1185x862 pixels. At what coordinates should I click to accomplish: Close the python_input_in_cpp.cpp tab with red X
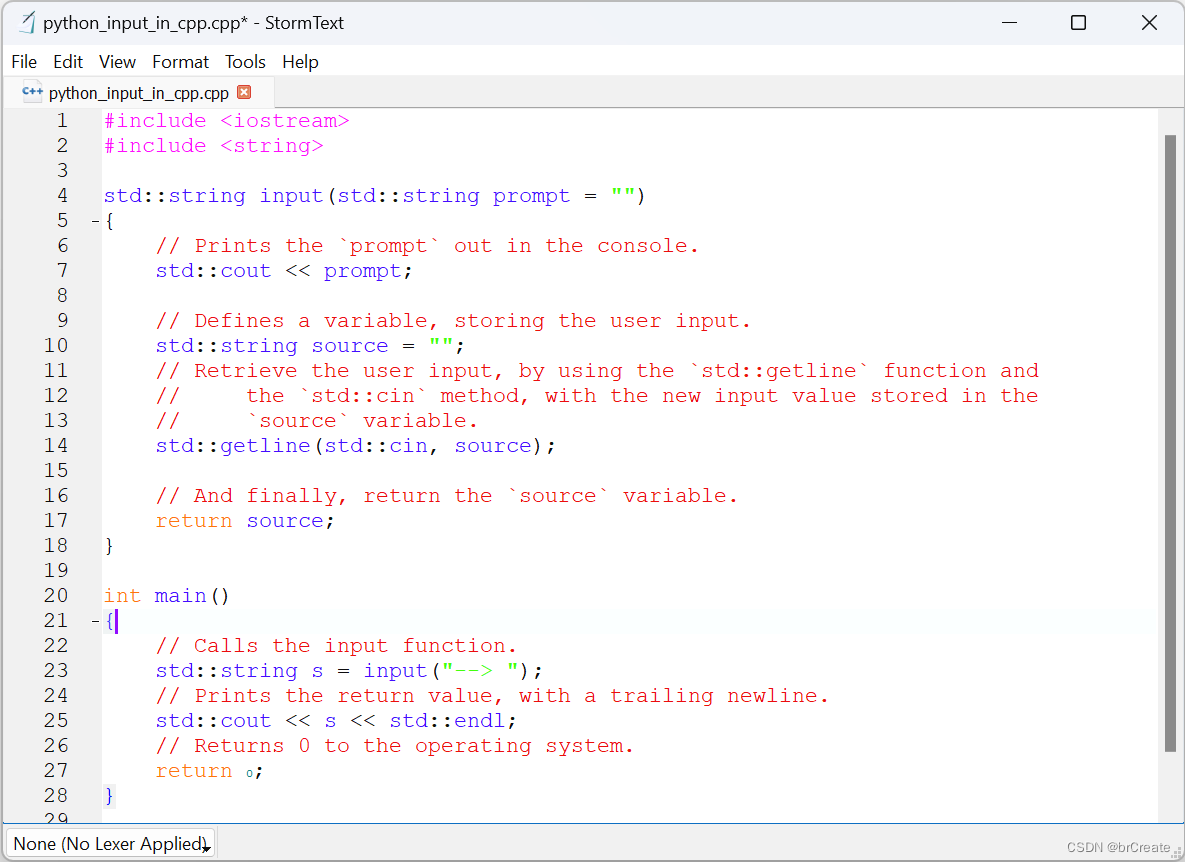tap(244, 92)
